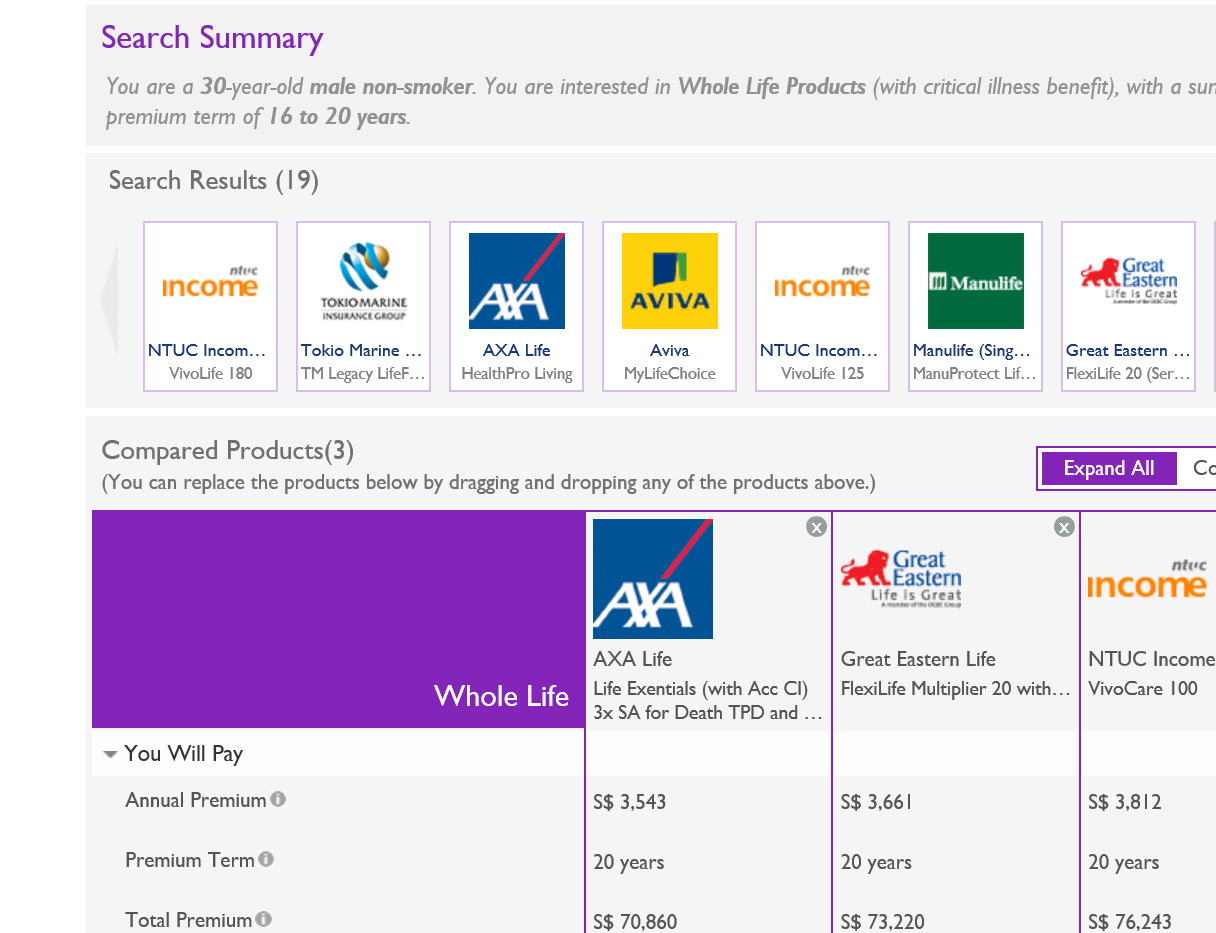1216x933 pixels.
Task: Open FlexiLife Multiplier 20 product name
Action: [955, 688]
